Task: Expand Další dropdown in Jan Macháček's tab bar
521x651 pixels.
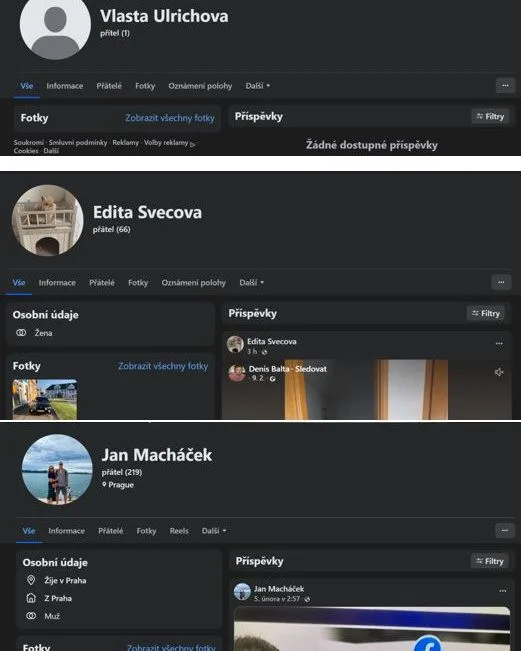Action: coord(214,531)
